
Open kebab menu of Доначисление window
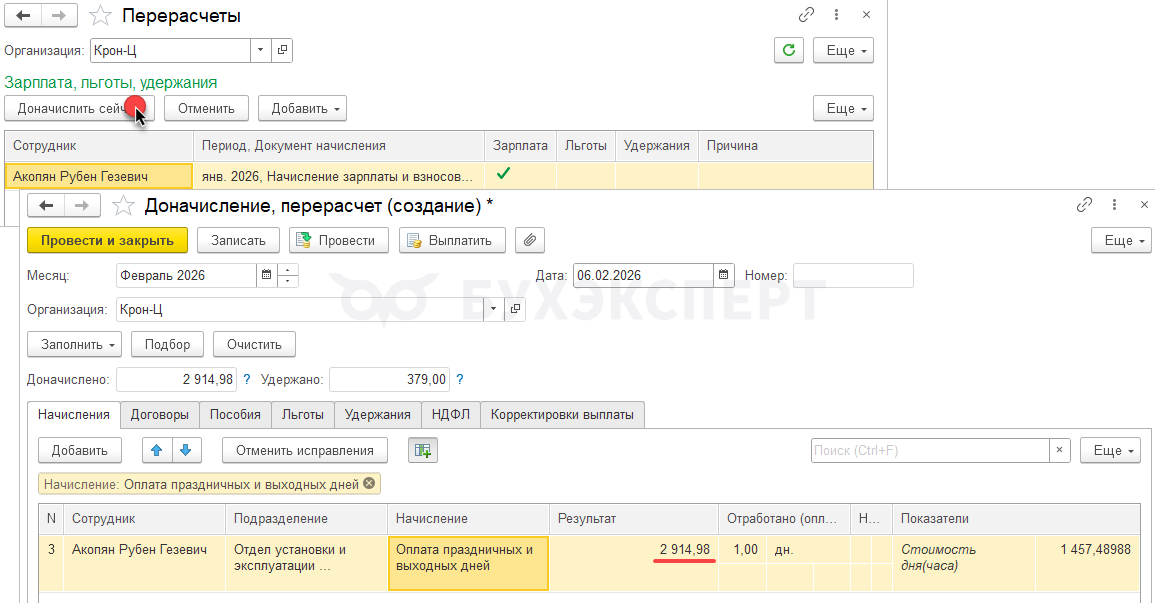[1114, 205]
